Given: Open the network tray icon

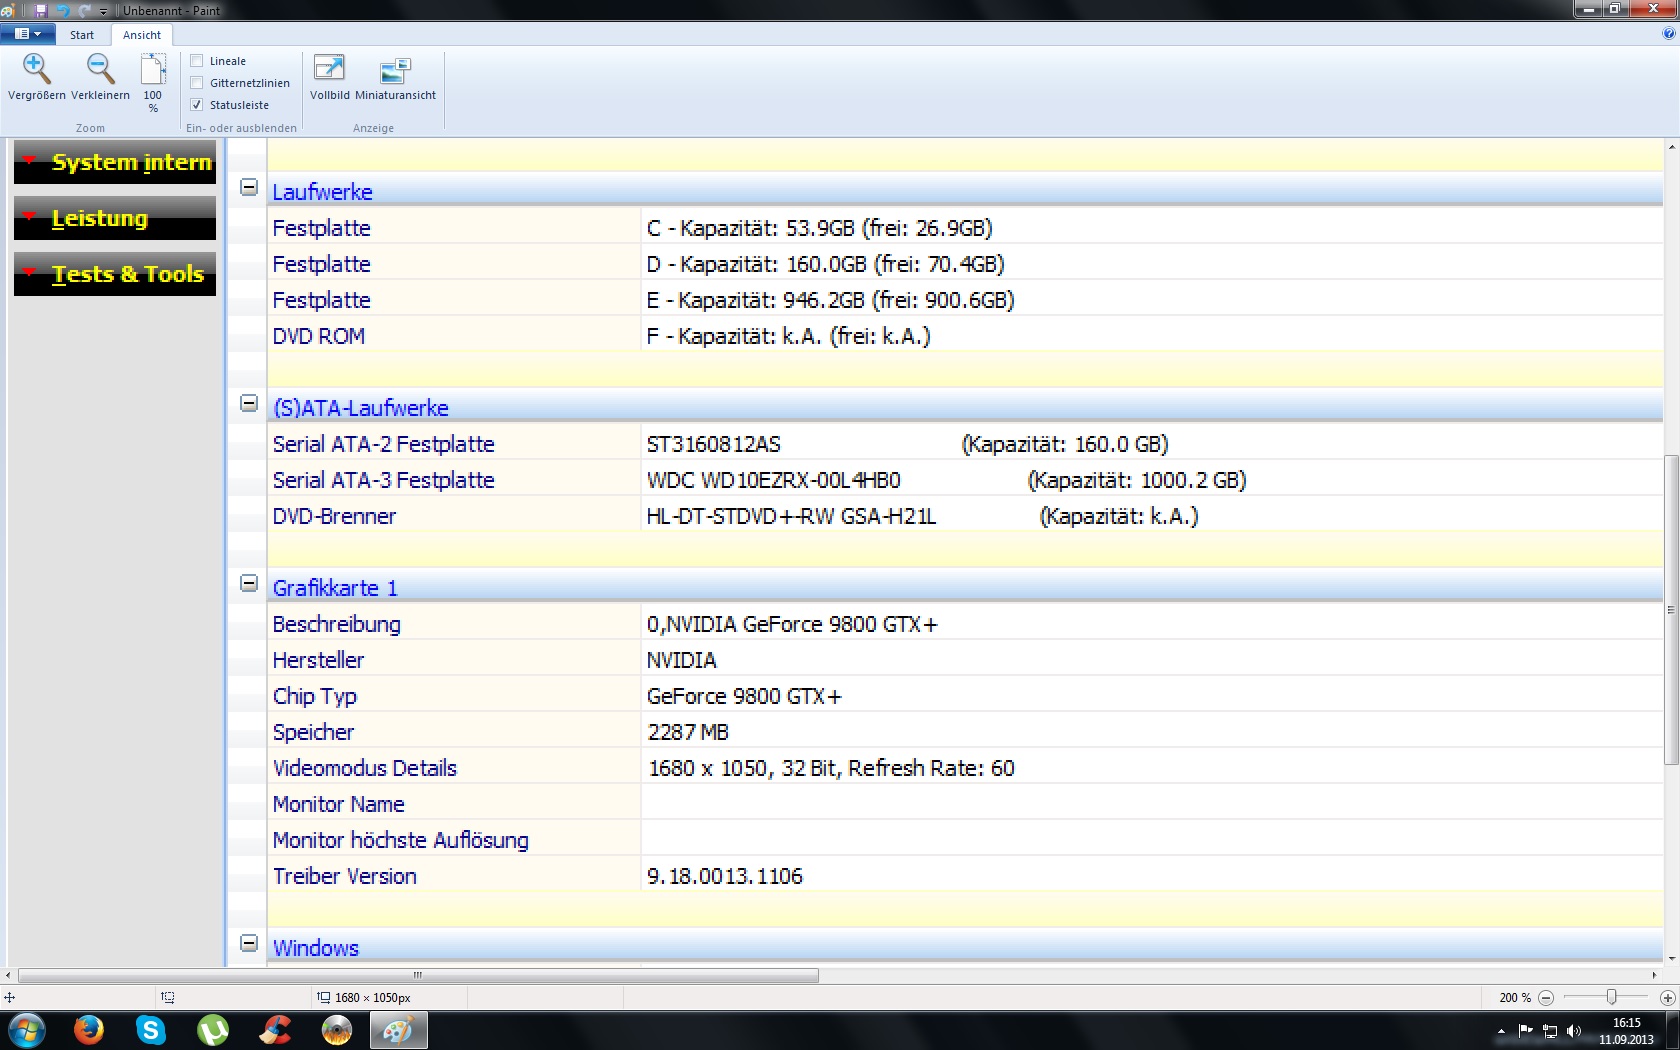Looking at the screenshot, I should [1550, 1031].
